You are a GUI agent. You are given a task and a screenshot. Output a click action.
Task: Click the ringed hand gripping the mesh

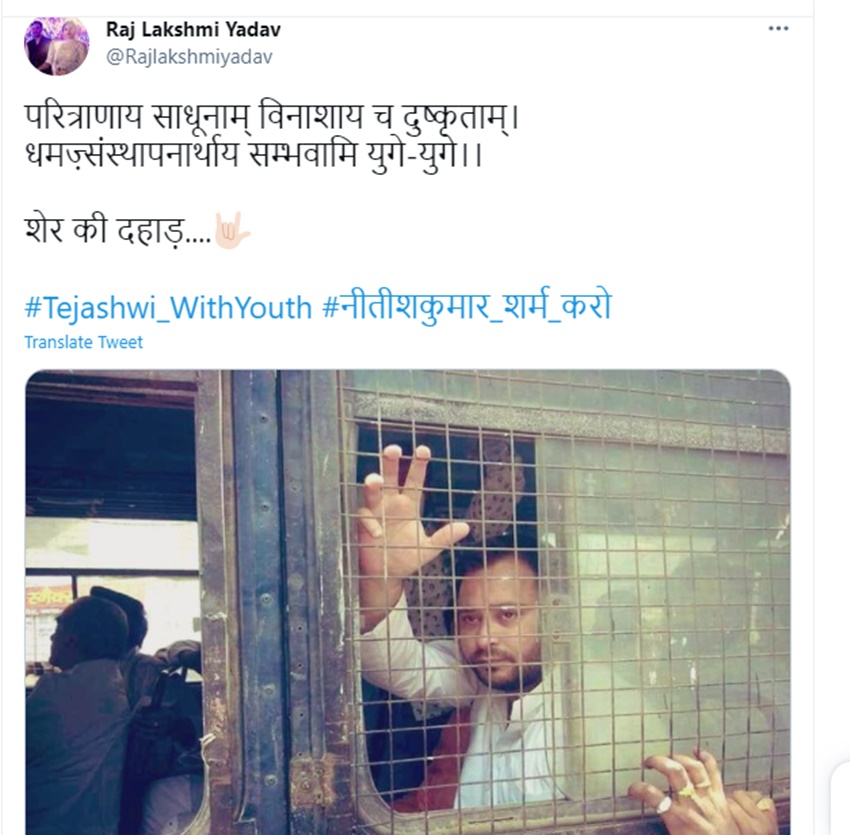pos(705,794)
